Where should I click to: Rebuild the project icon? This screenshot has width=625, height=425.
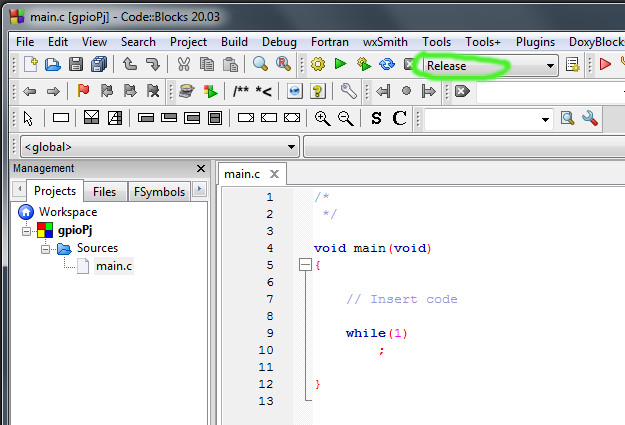387,64
